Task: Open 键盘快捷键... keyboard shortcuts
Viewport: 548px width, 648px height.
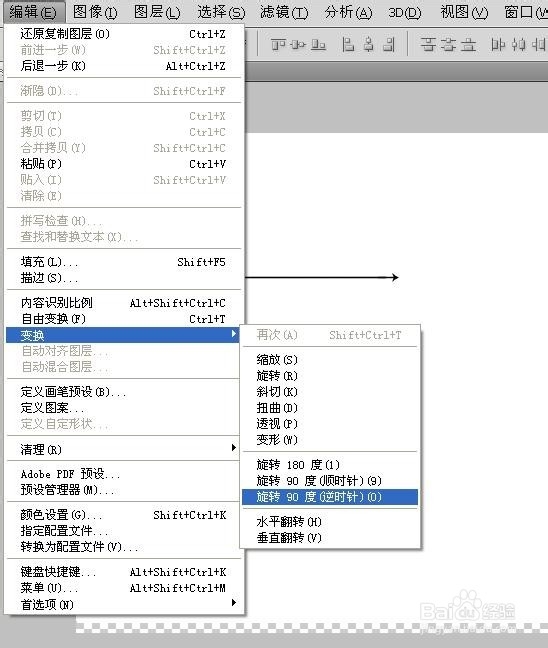Action: [123, 572]
